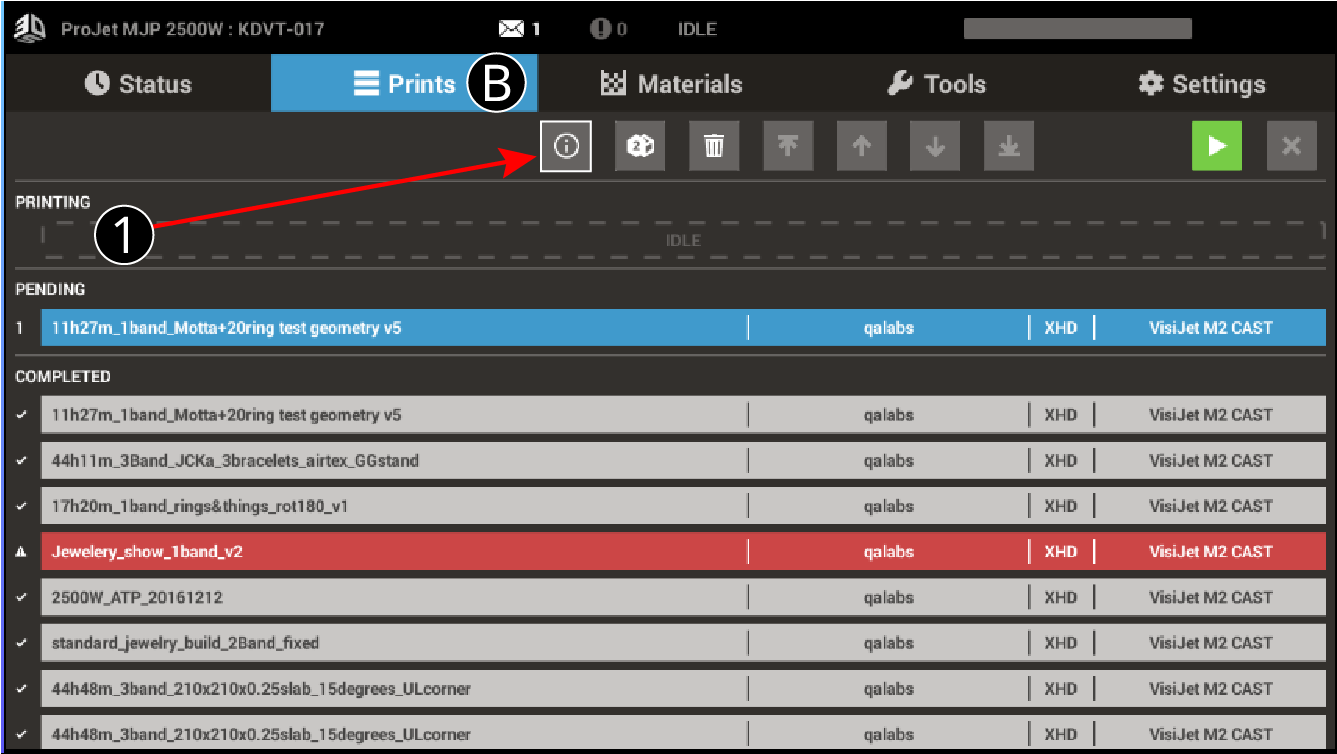Image resolution: width=1337 pixels, height=754 pixels.
Task: Open the message notifications envelope icon
Action: tap(511, 28)
